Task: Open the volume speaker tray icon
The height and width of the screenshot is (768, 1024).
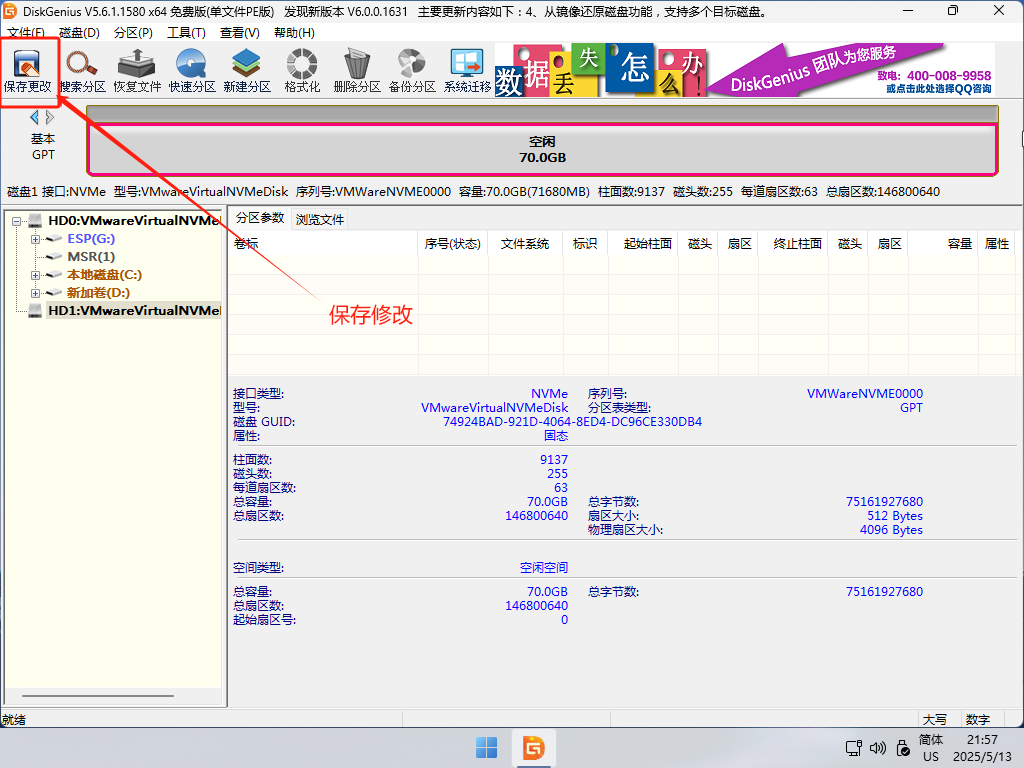Action: click(x=878, y=748)
